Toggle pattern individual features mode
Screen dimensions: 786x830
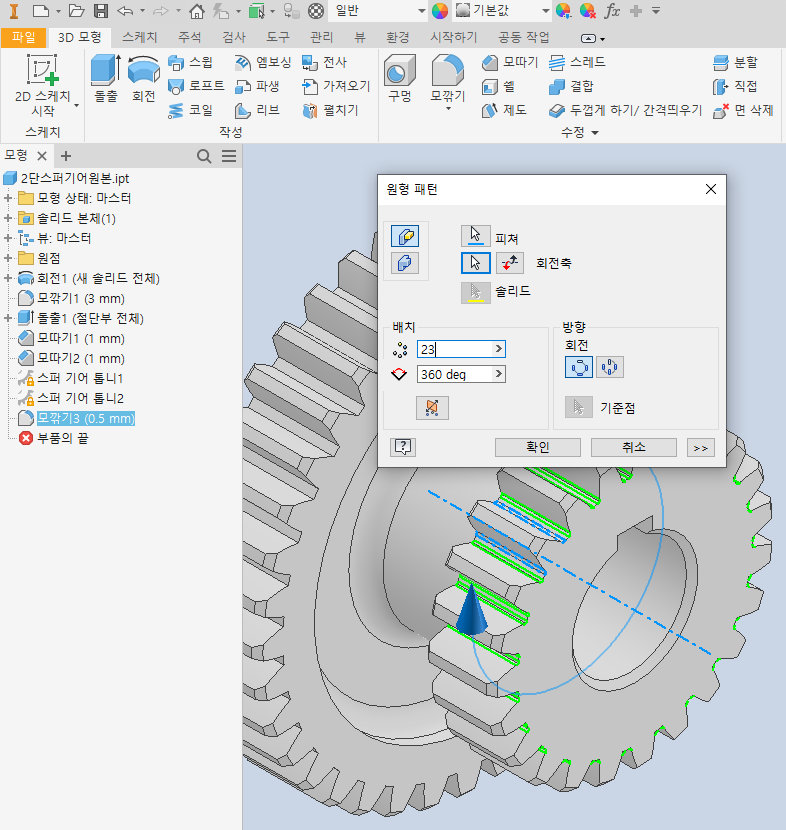tap(405, 236)
